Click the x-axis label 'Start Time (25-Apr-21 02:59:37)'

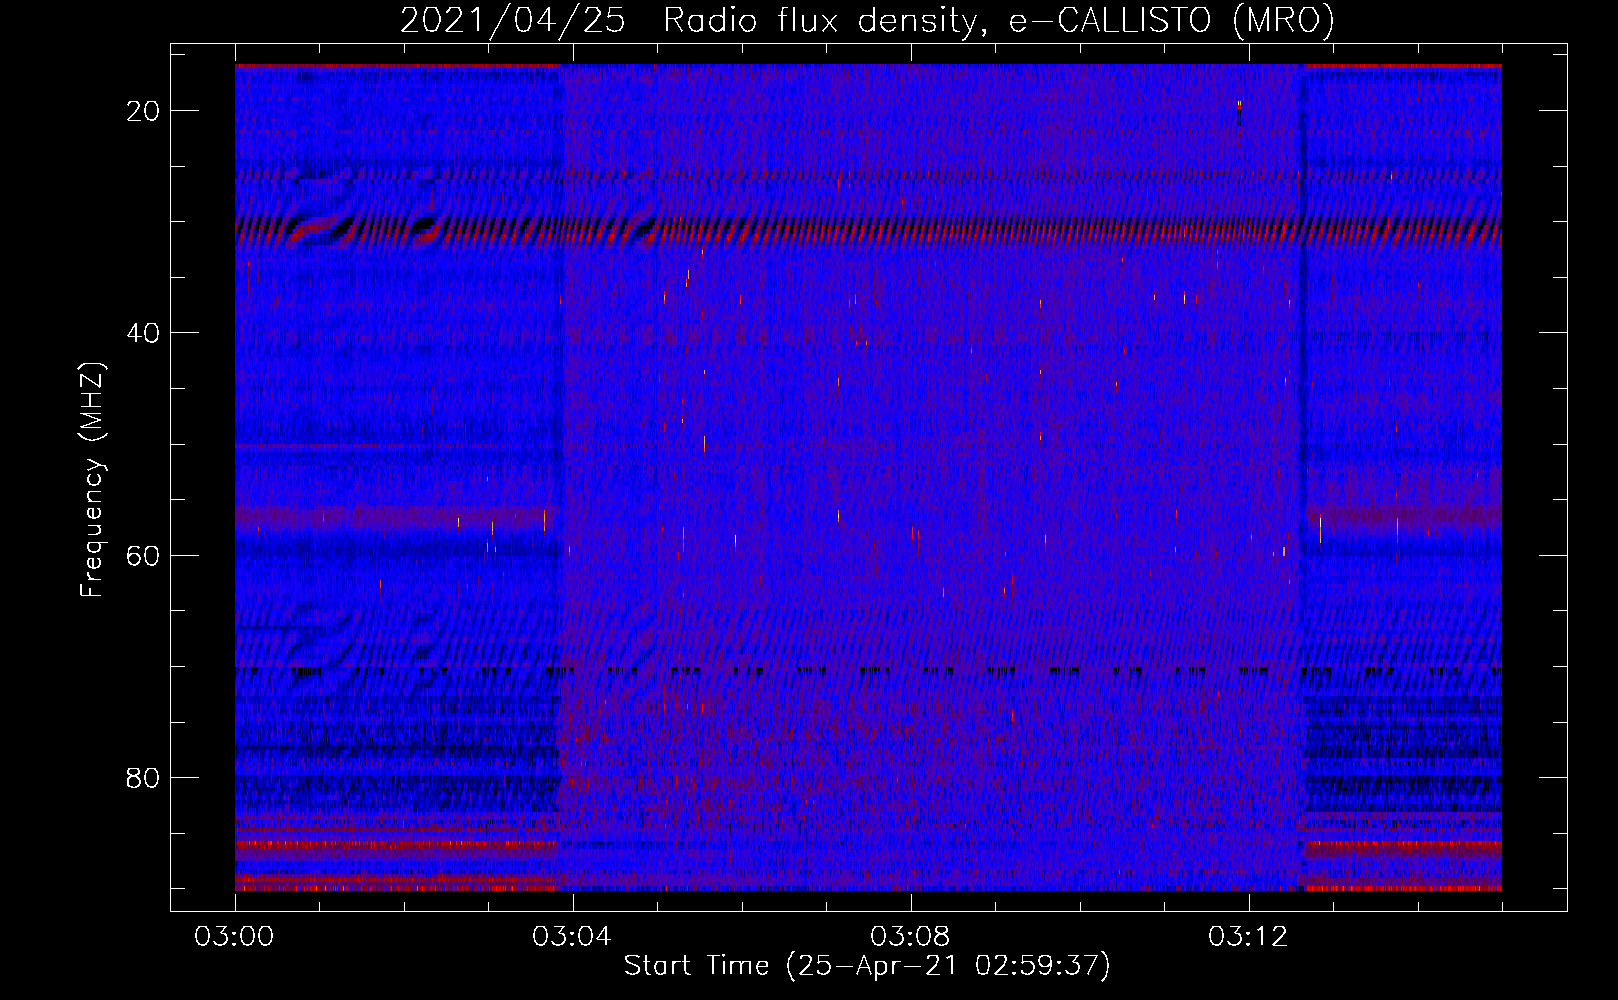tap(867, 966)
